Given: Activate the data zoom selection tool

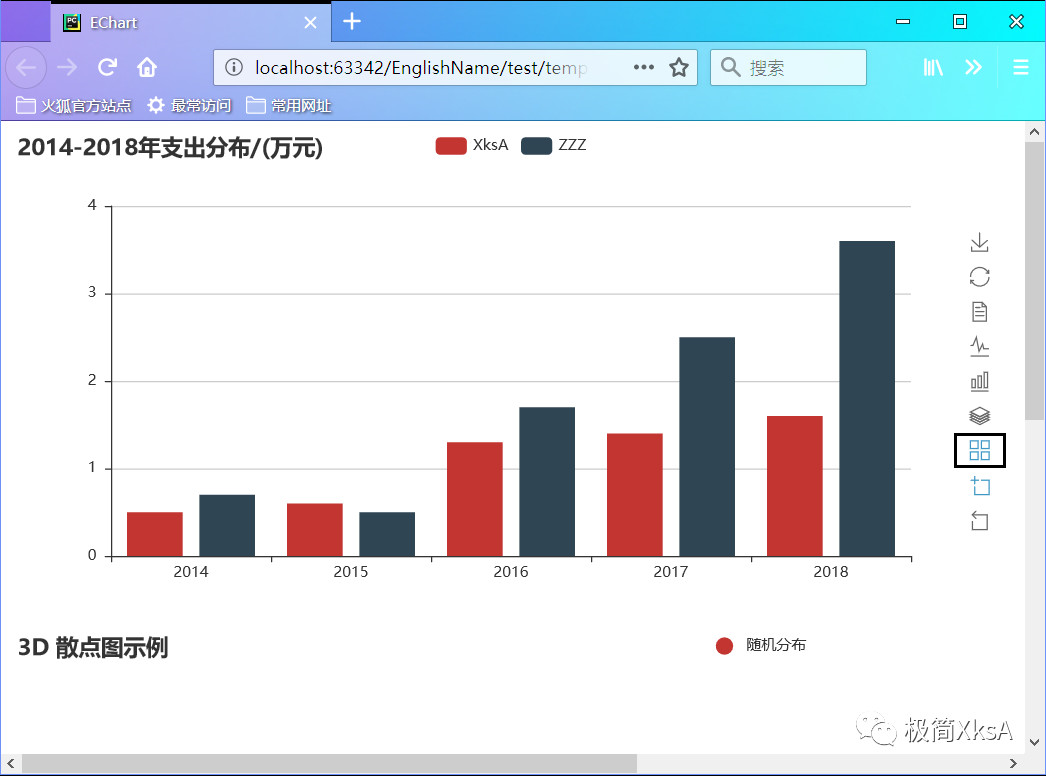Looking at the screenshot, I should pos(979,486).
